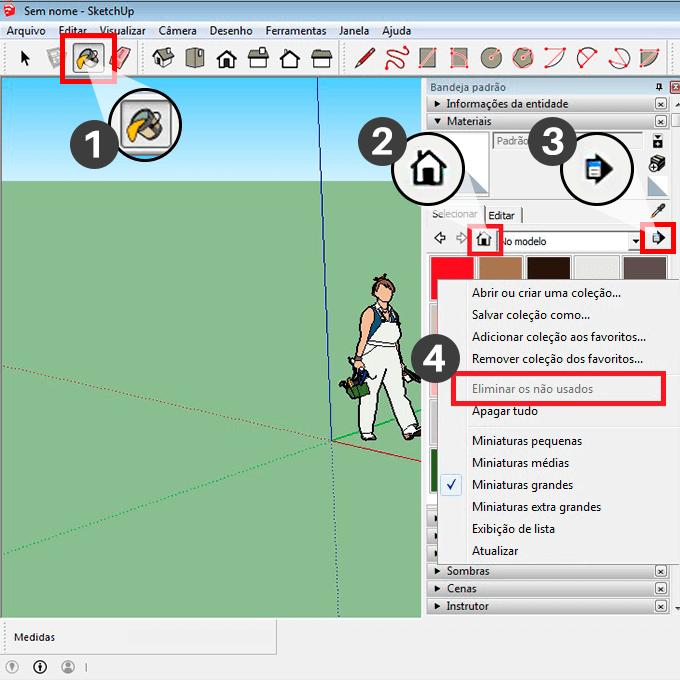The width and height of the screenshot is (680, 680).
Task: Choose Miniaturas grandes thumbnail size
Action: pos(522,485)
